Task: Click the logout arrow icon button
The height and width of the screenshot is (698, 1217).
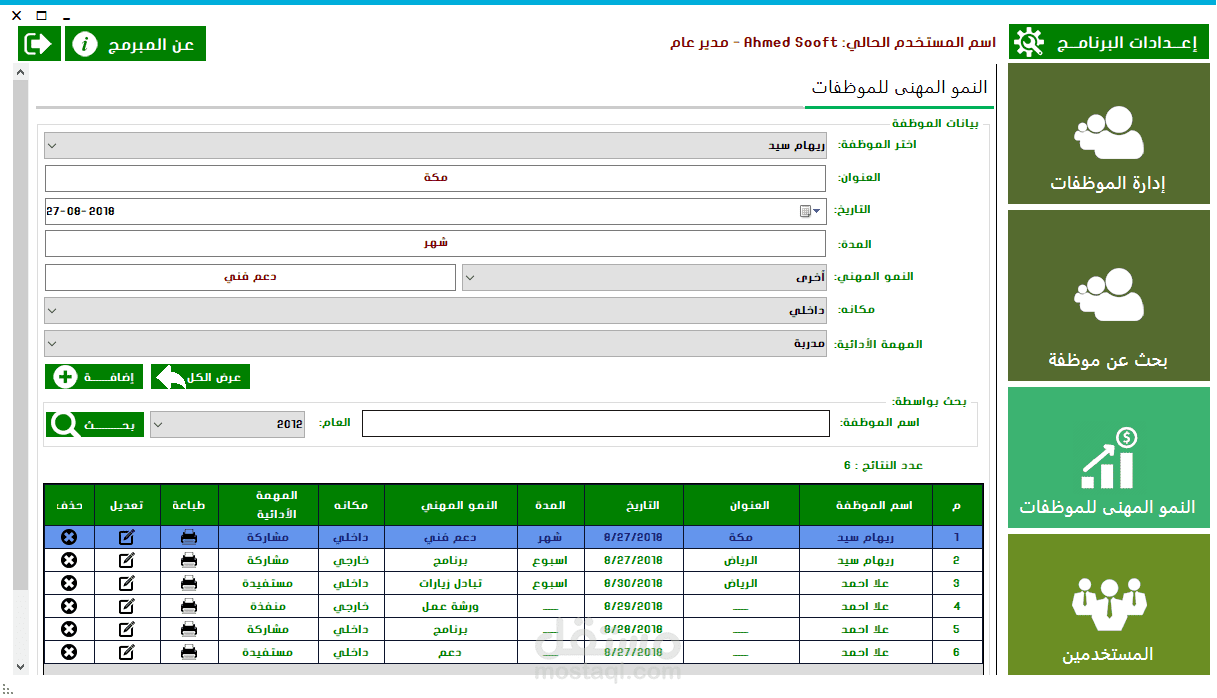Action: [x=39, y=44]
